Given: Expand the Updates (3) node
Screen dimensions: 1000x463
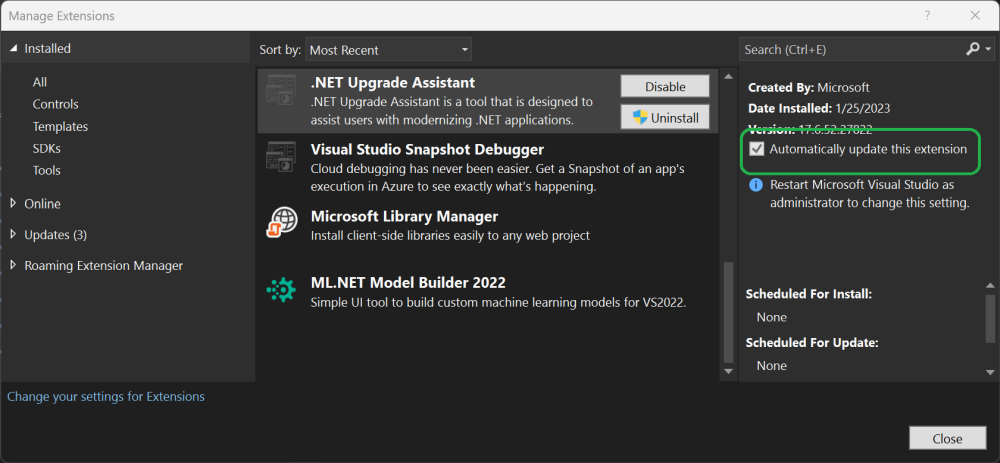Looking at the screenshot, I should pyautogui.click(x=14, y=234).
